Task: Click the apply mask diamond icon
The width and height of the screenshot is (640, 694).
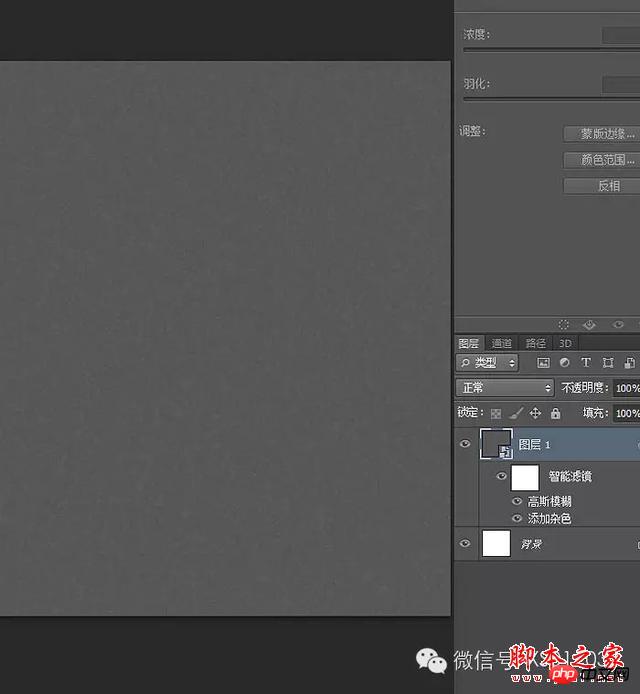Action: click(589, 325)
